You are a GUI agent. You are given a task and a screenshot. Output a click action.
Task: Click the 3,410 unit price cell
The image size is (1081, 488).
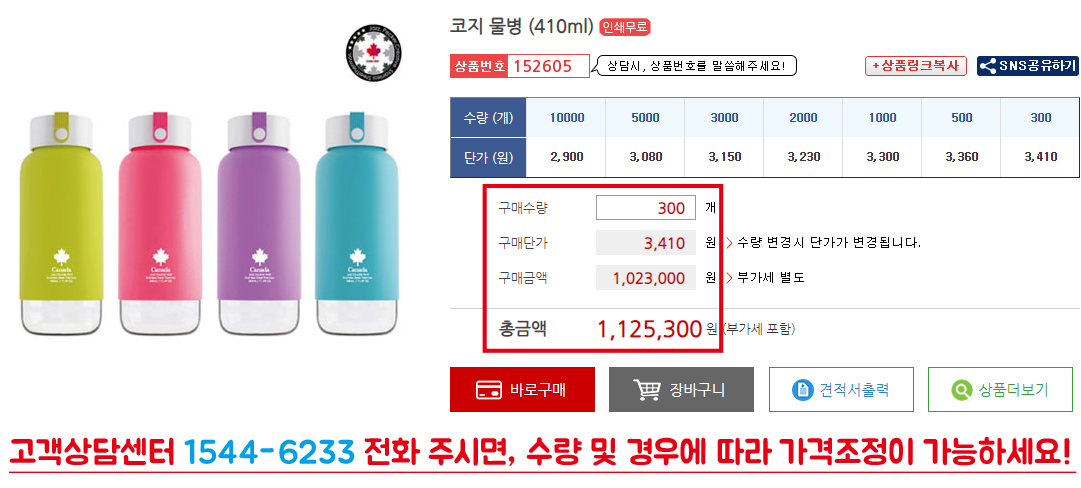pos(1040,157)
